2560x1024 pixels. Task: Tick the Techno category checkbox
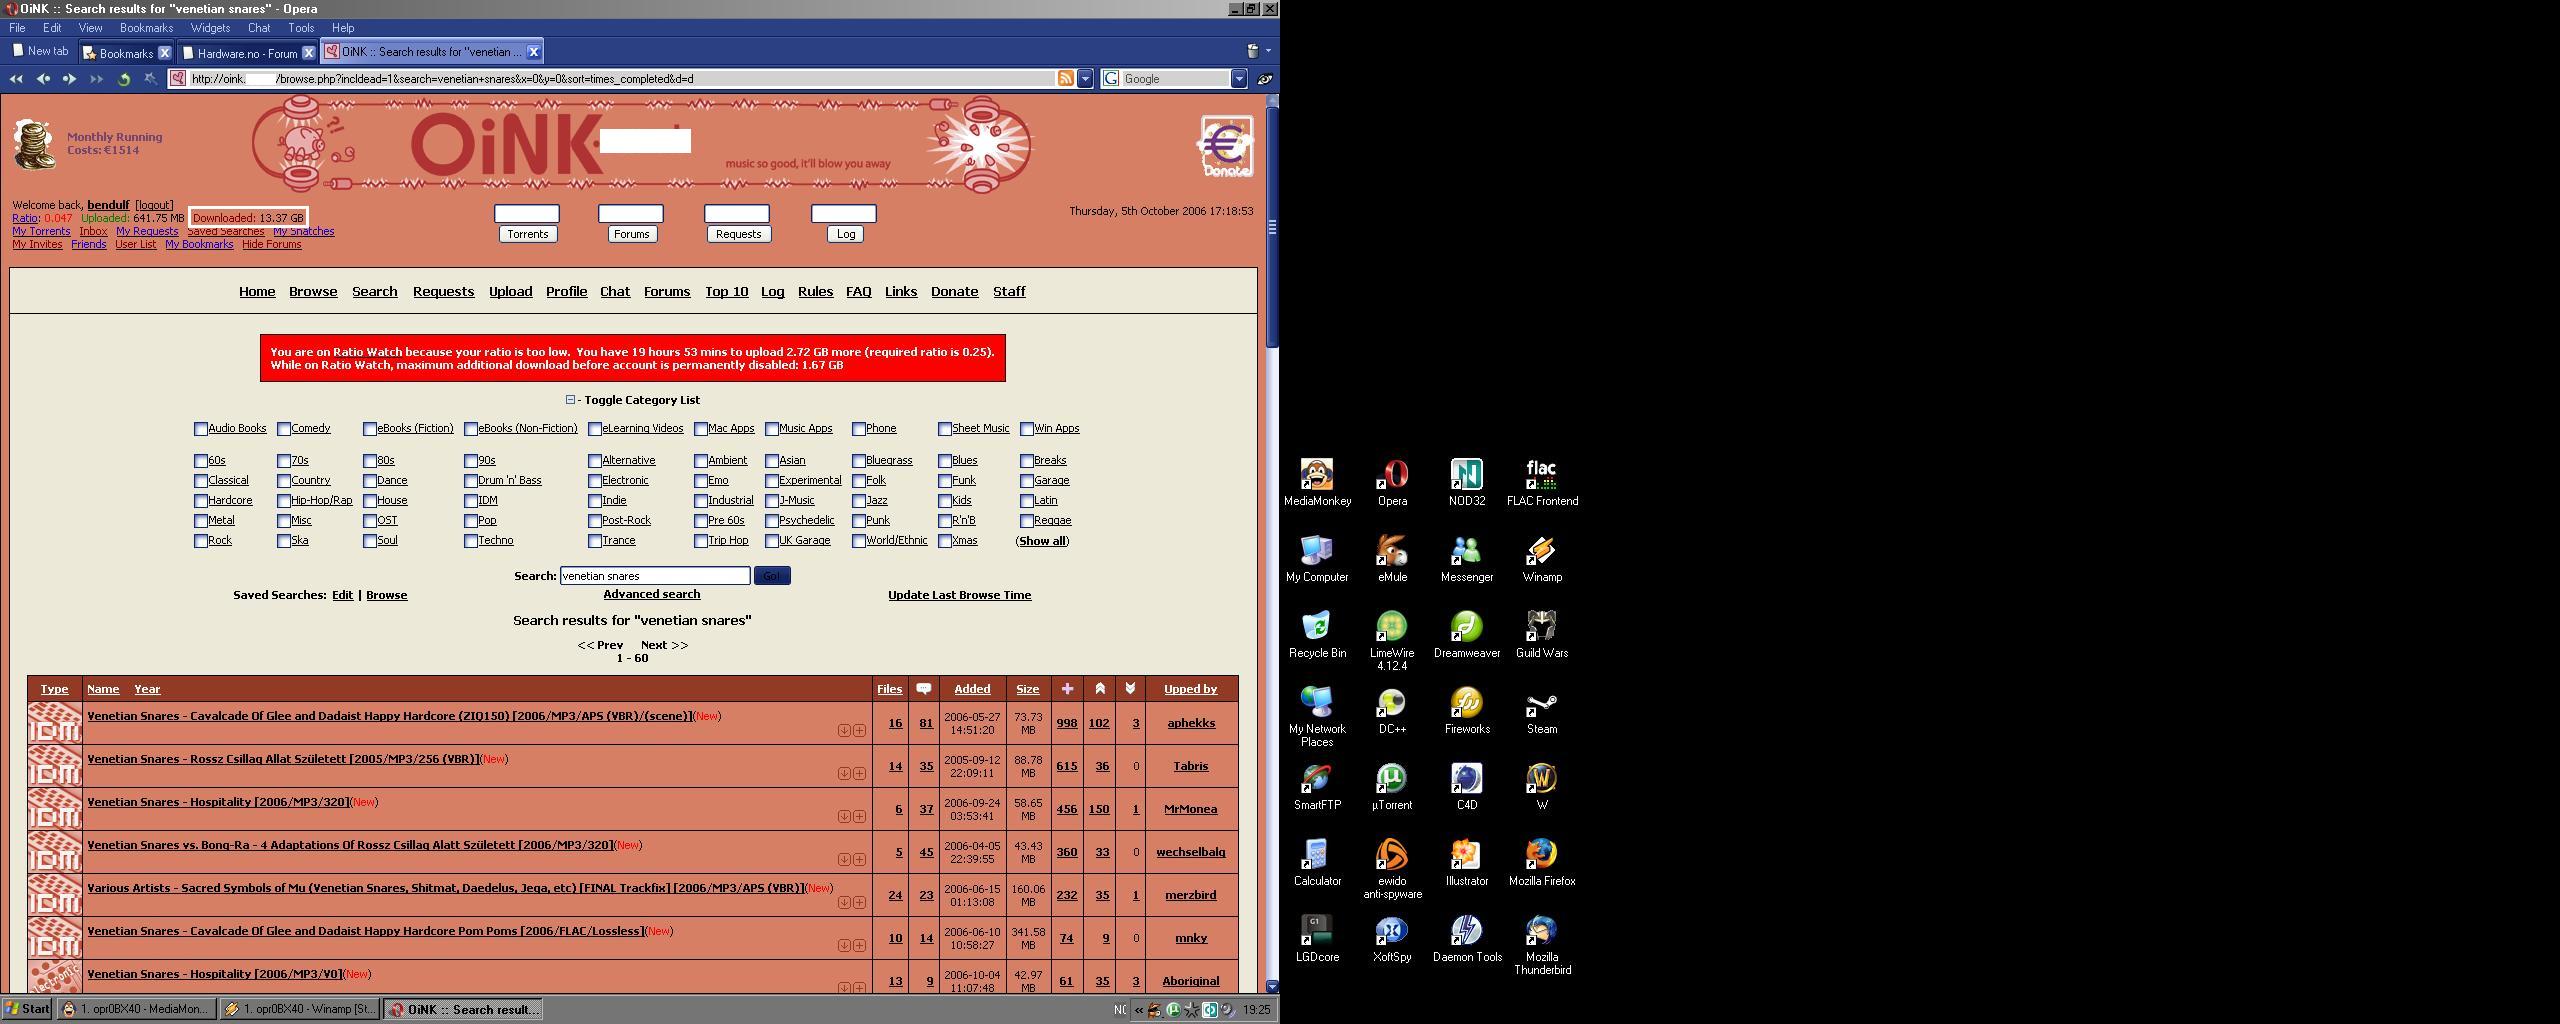[471, 541]
